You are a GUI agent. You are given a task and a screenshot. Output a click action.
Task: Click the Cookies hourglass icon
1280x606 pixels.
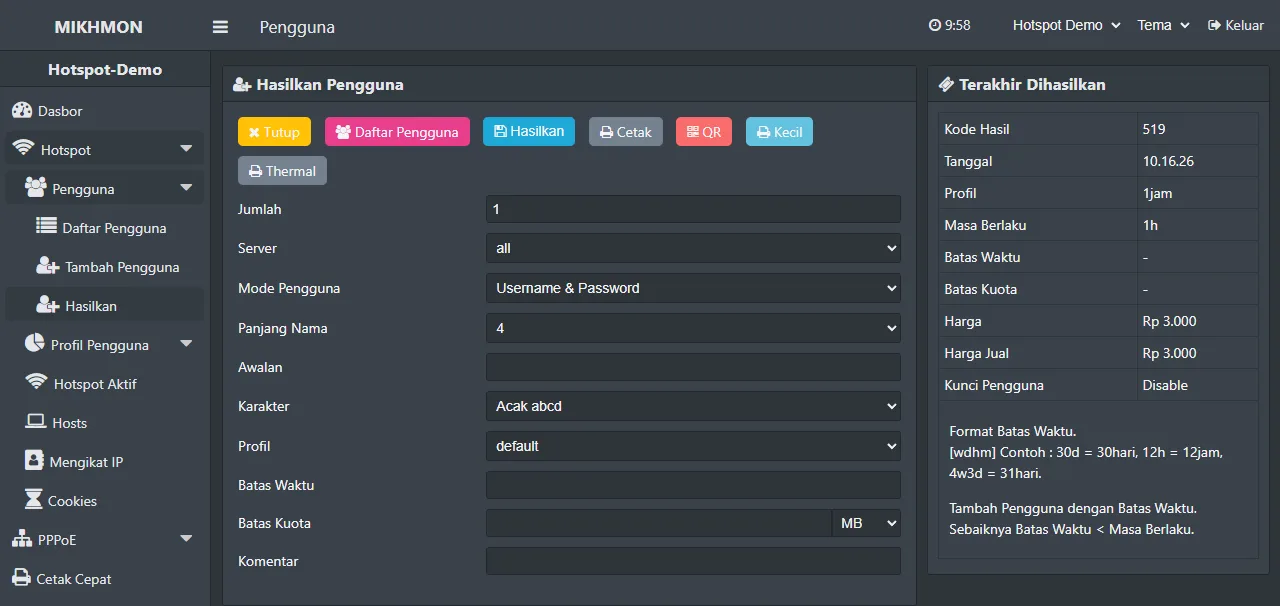pyautogui.click(x=34, y=500)
